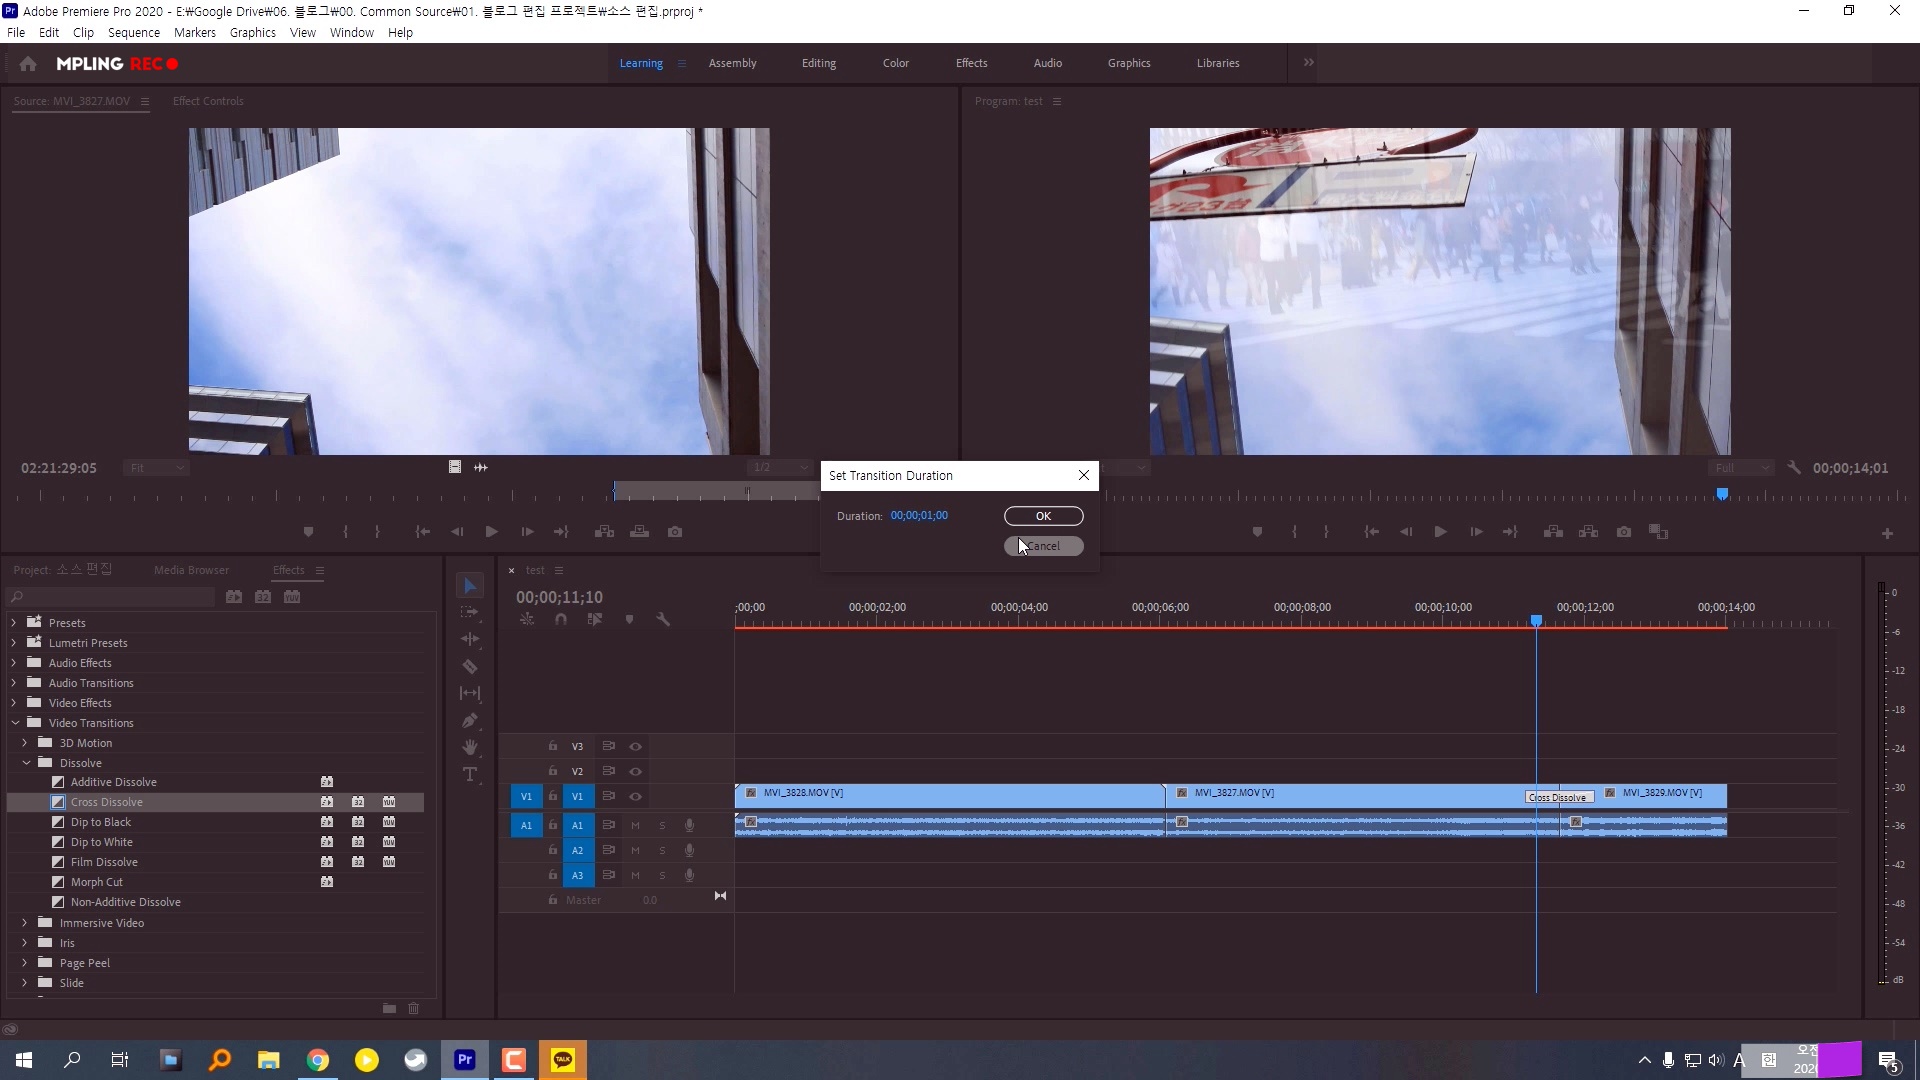Expand the 3D Motion transitions folder
This screenshot has width=1920, height=1080.
pos(25,743)
